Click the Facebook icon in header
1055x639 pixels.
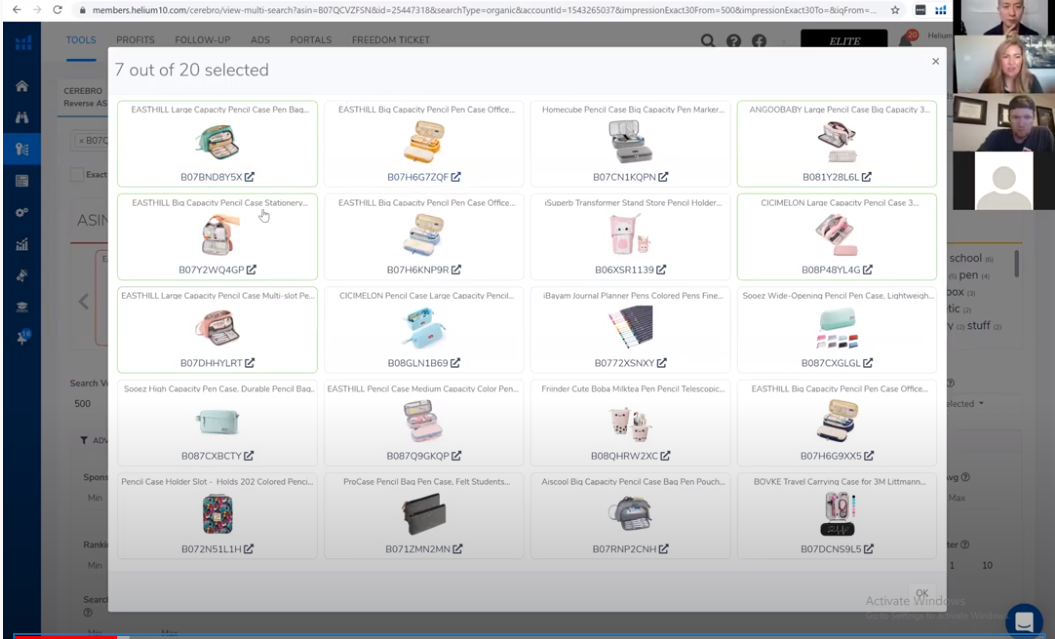click(759, 40)
